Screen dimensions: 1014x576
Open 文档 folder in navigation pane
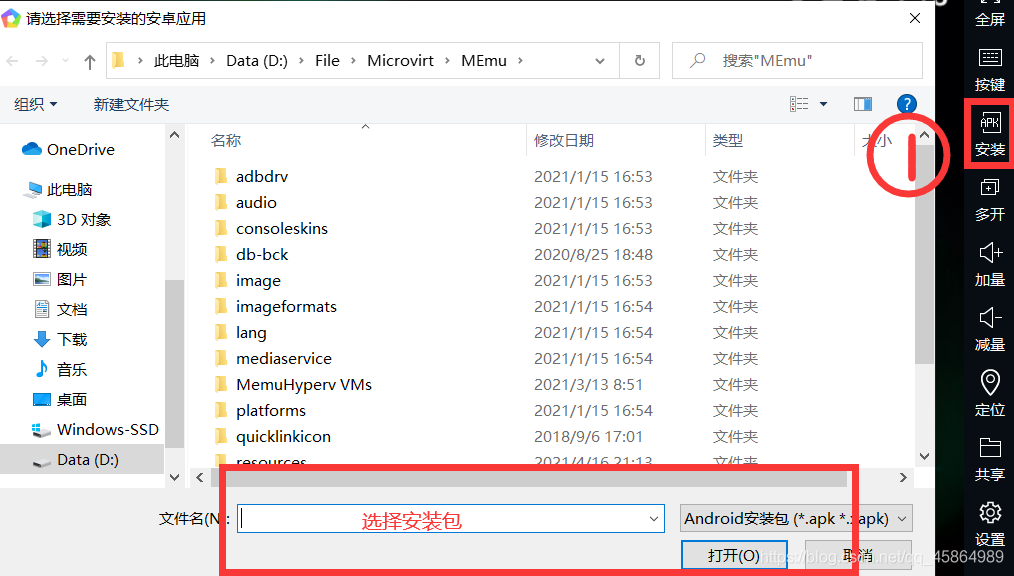click(x=60, y=309)
